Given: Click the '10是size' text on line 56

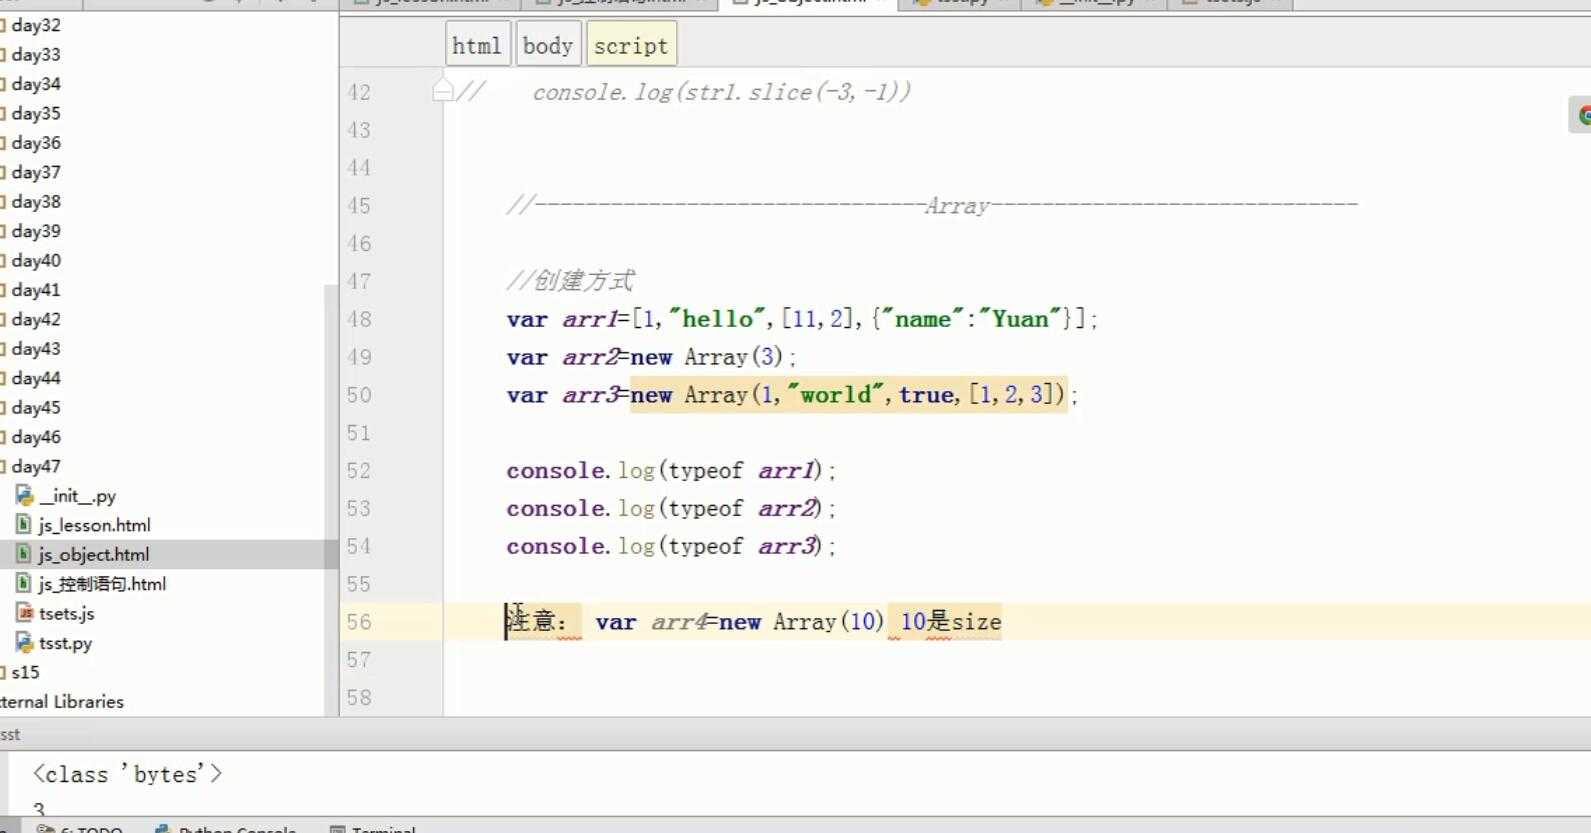Looking at the screenshot, I should pos(950,622).
